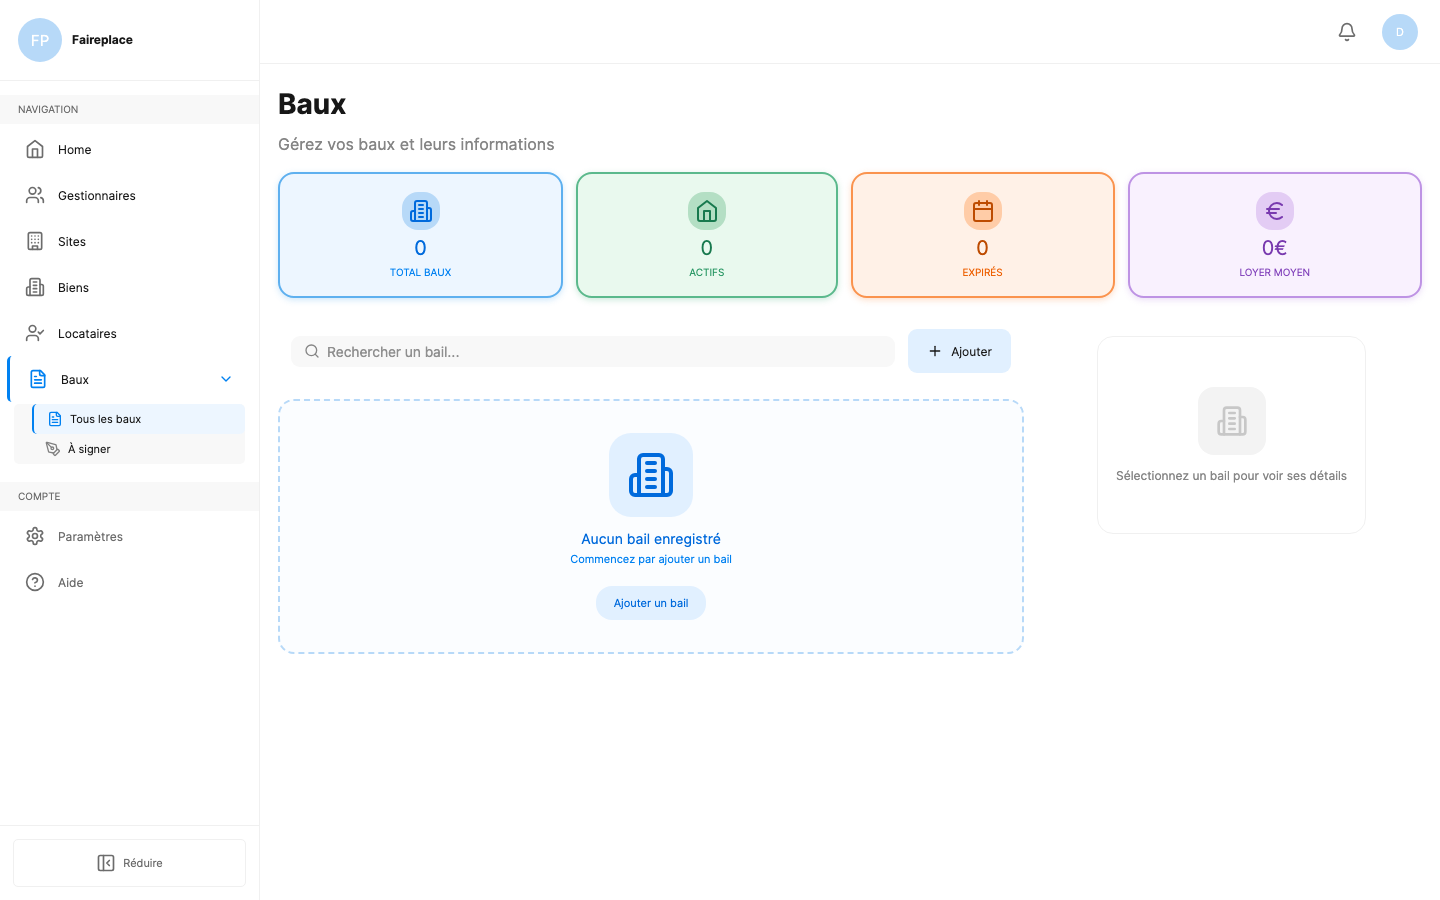Click the Réduire sidebar collapse button
Viewport: 1440px width, 900px height.
pos(129,862)
